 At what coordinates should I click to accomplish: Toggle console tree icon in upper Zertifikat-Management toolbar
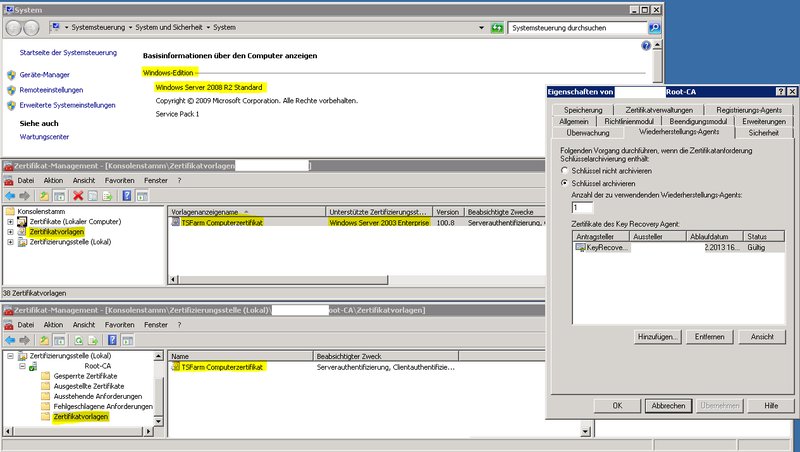tap(59, 196)
